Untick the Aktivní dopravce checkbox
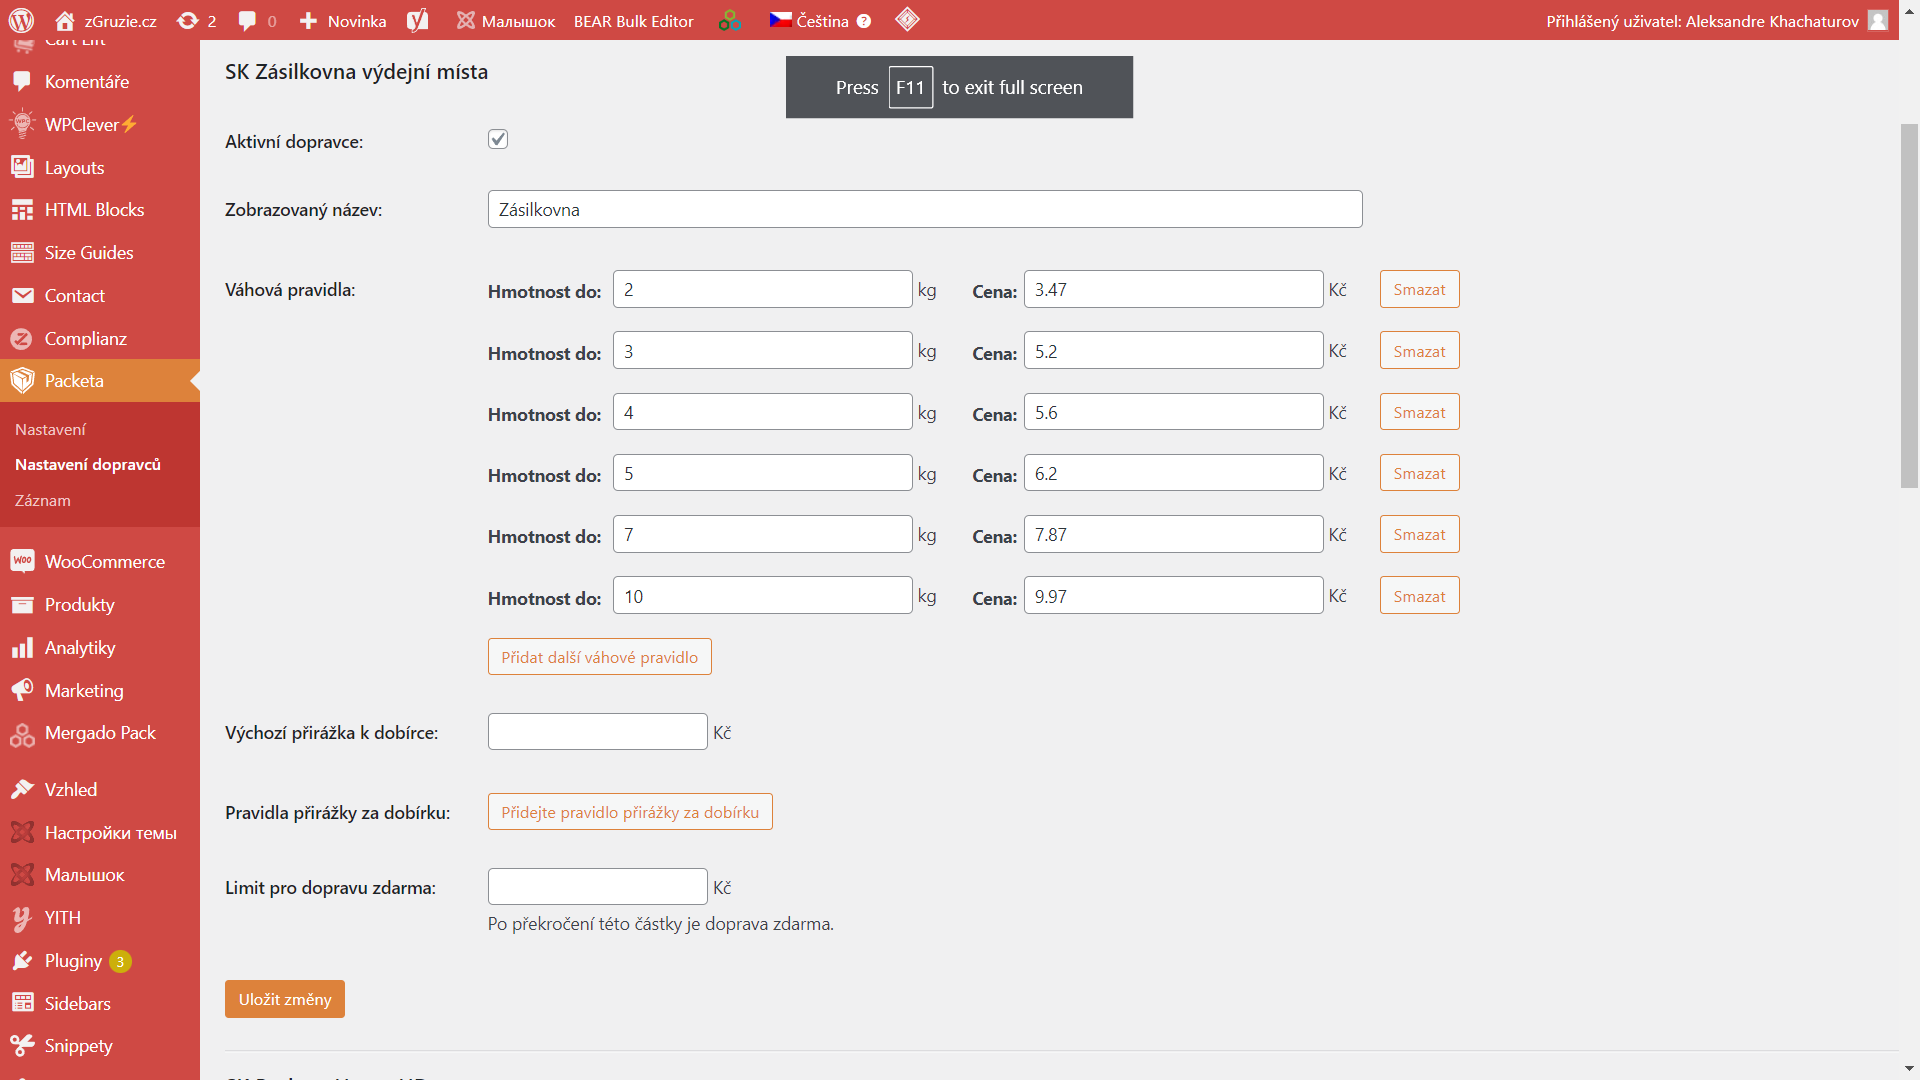1920x1080 pixels. coord(498,139)
